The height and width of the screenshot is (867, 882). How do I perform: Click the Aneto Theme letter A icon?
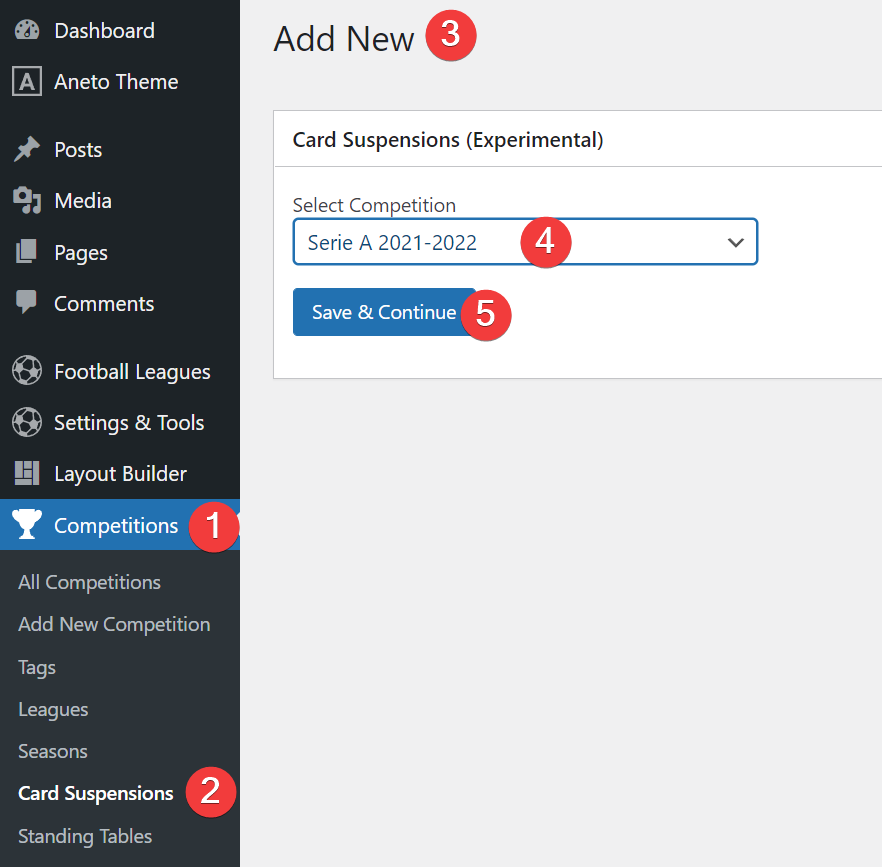(26, 82)
